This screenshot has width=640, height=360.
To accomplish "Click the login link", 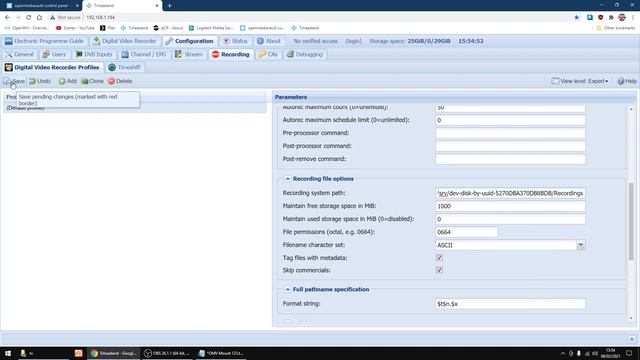I will (x=353, y=41).
